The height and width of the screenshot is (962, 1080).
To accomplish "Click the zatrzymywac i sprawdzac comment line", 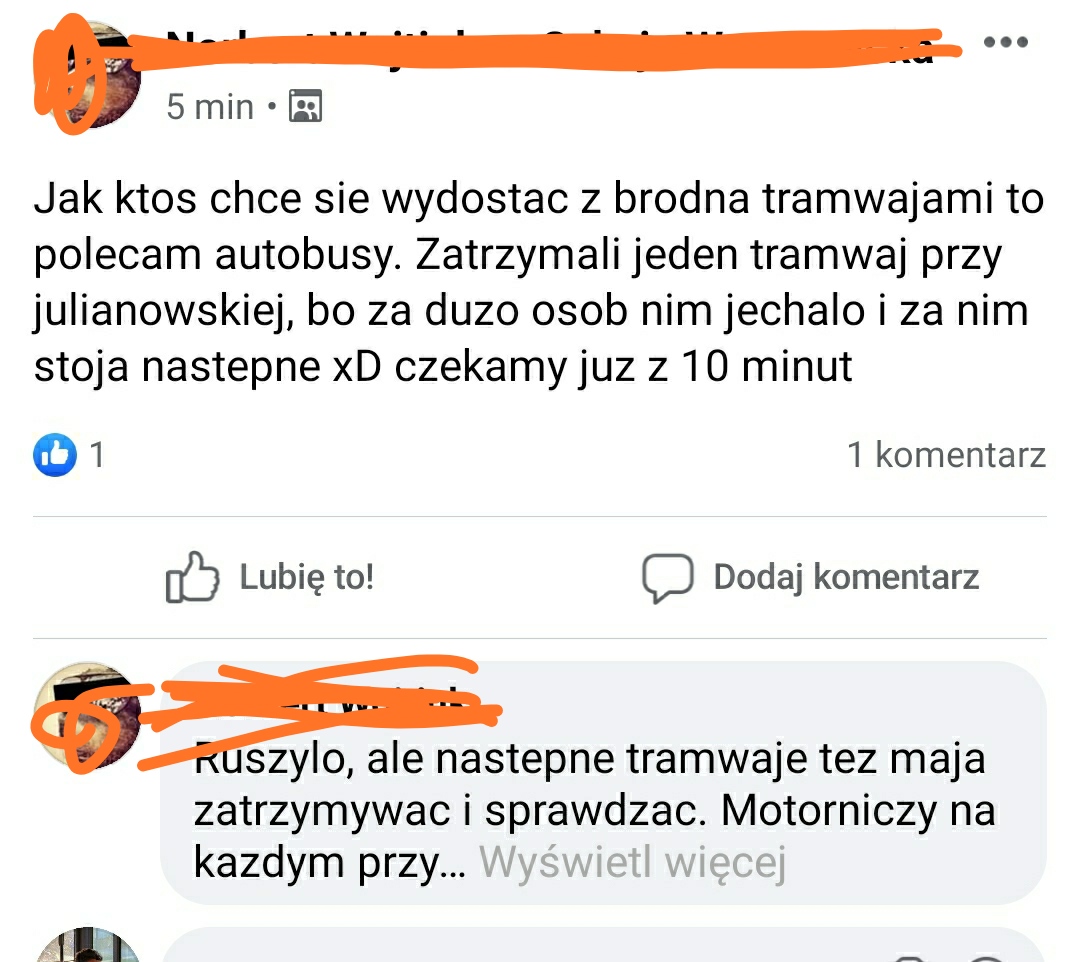I will pyautogui.click(x=594, y=811).
